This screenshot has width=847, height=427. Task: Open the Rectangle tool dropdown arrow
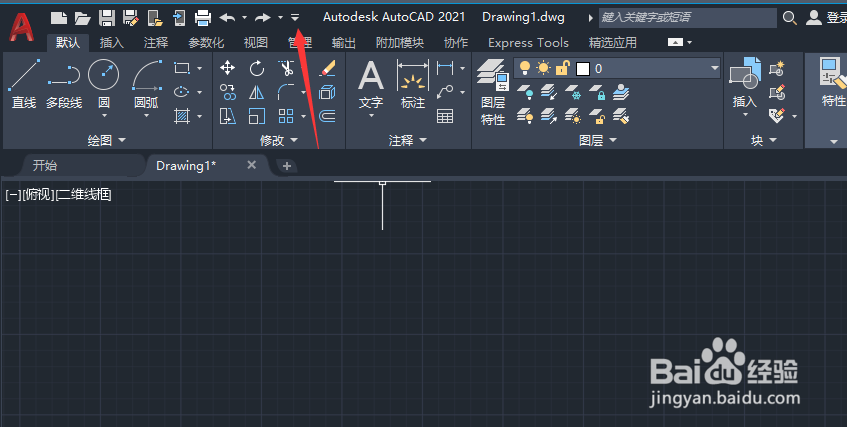(199, 69)
